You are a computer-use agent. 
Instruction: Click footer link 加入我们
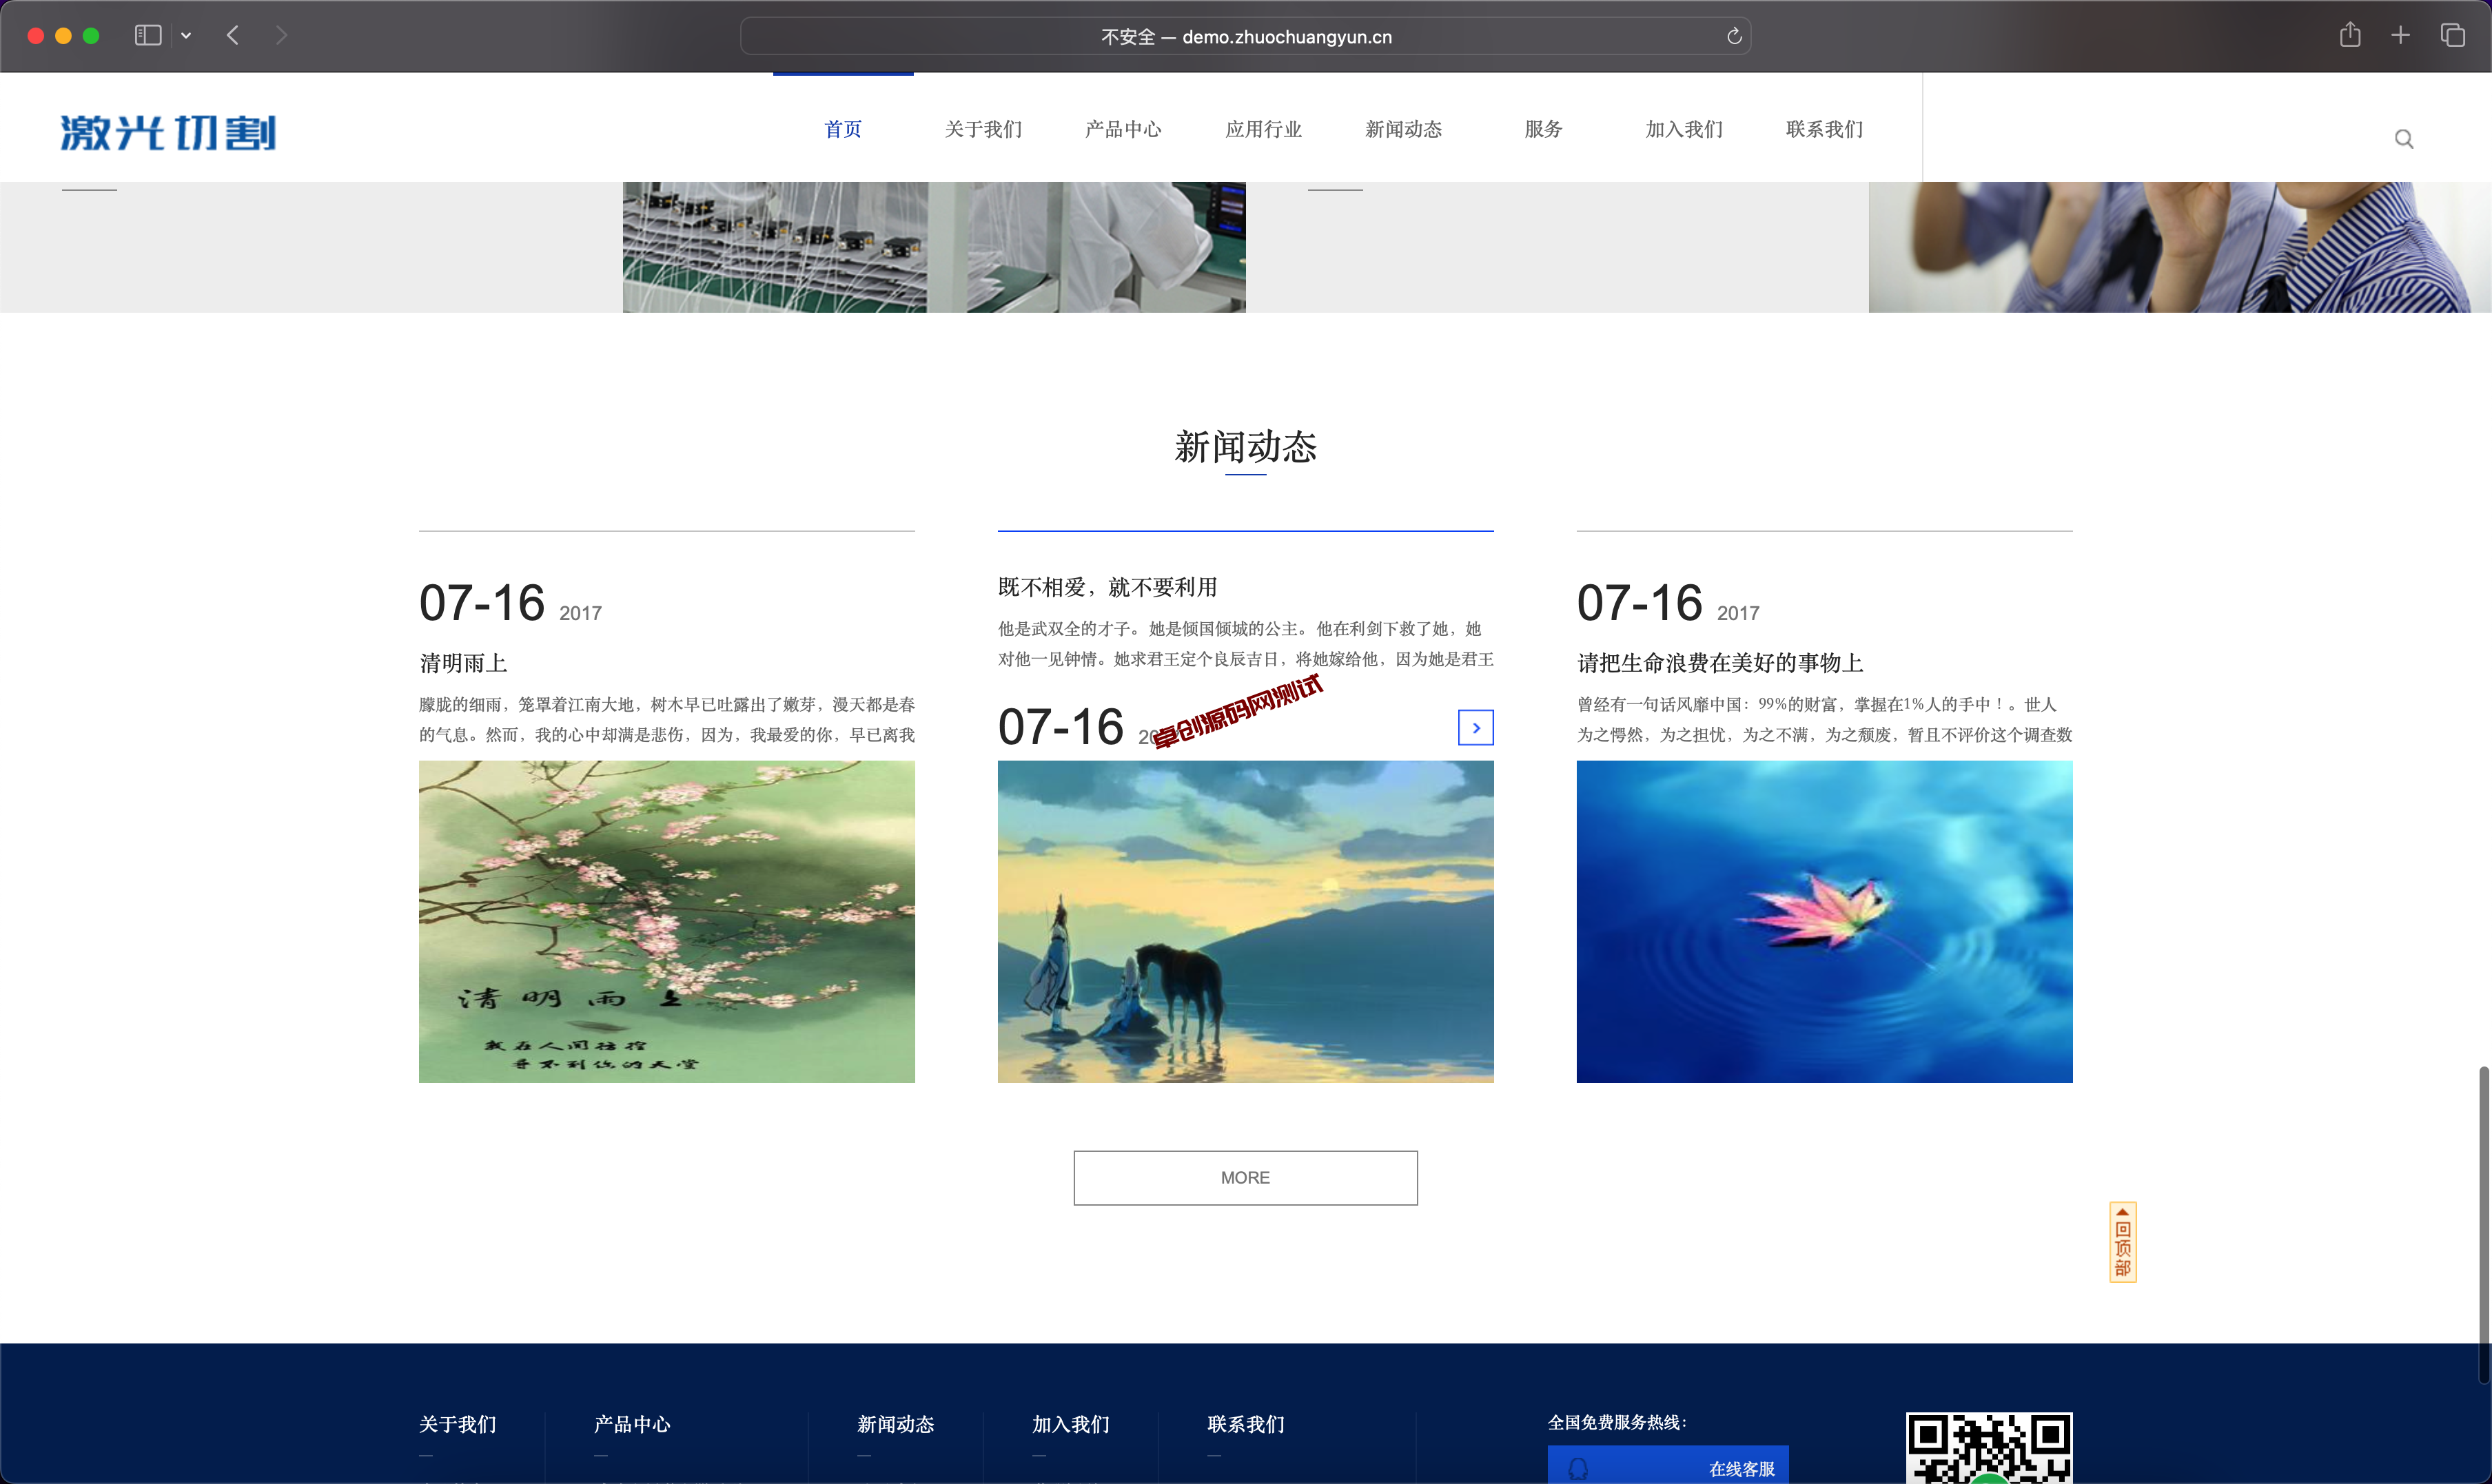1071,1424
